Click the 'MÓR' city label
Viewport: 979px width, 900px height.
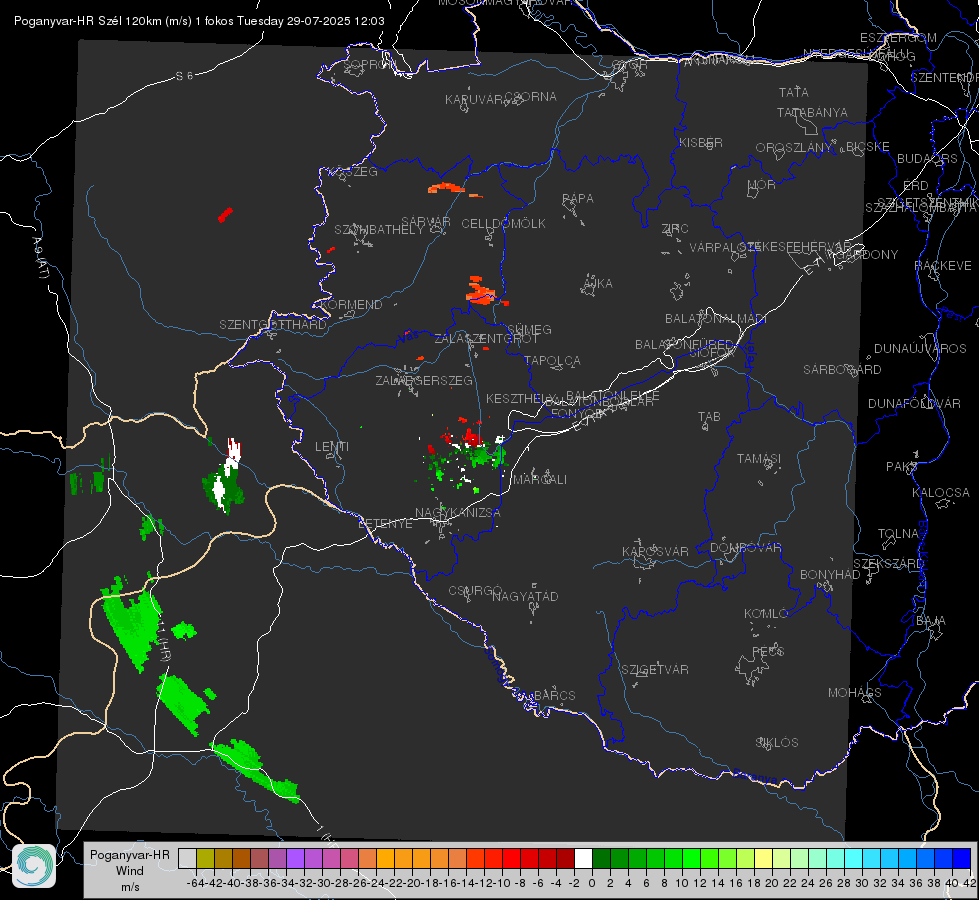coord(762,184)
